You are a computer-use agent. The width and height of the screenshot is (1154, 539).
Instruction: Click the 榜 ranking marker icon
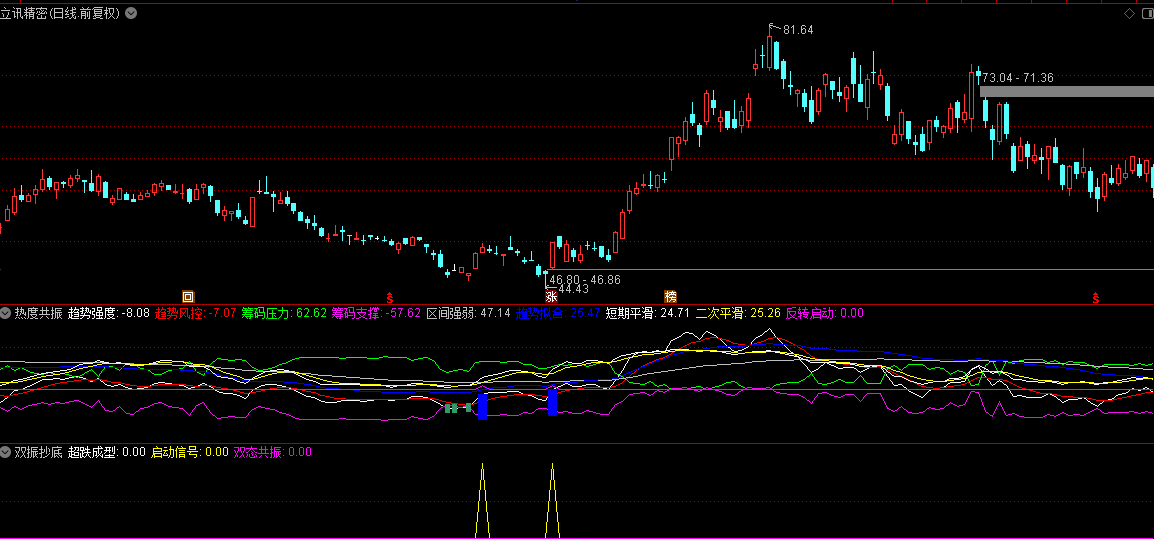pyautogui.click(x=670, y=297)
